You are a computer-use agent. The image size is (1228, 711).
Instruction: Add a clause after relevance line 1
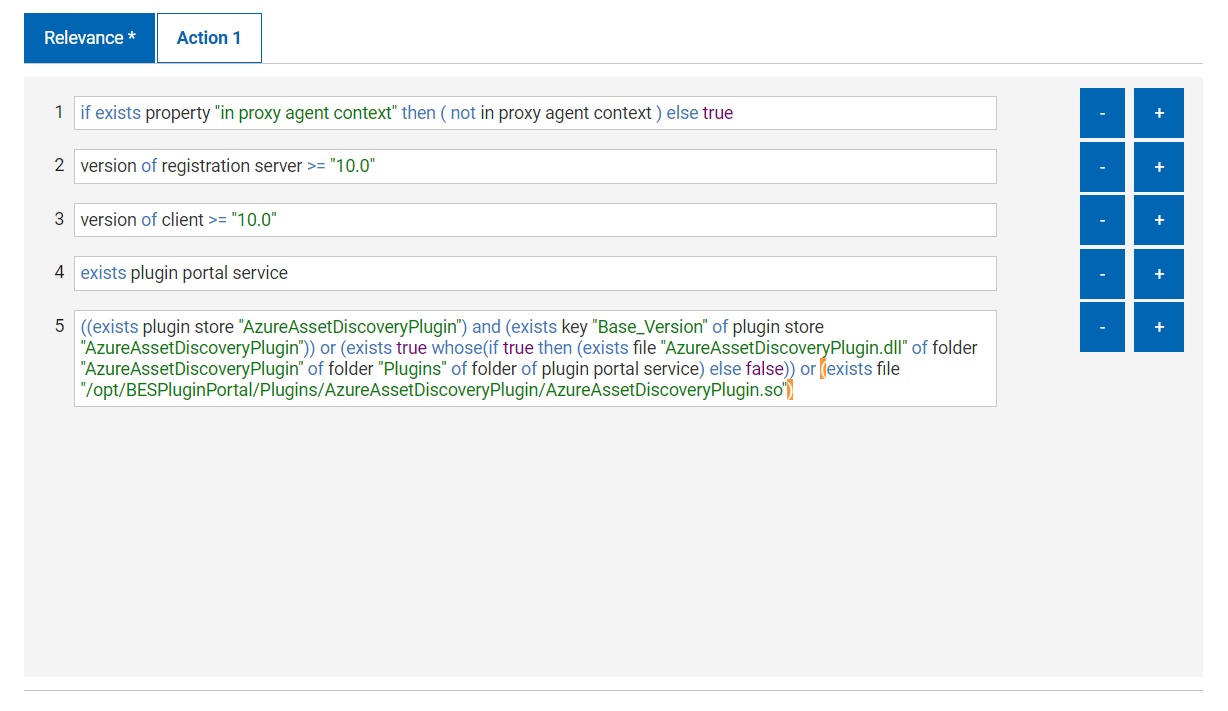1158,113
